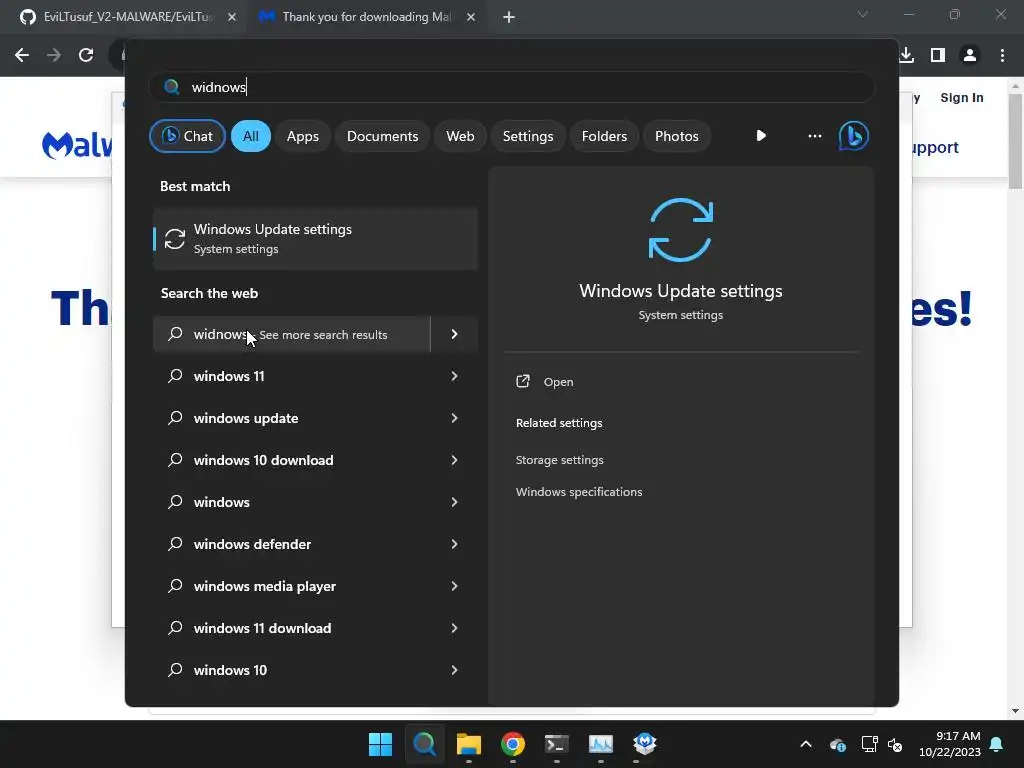This screenshot has width=1024, height=768.
Task: Click Chrome's back navigation arrow
Action: [22, 55]
